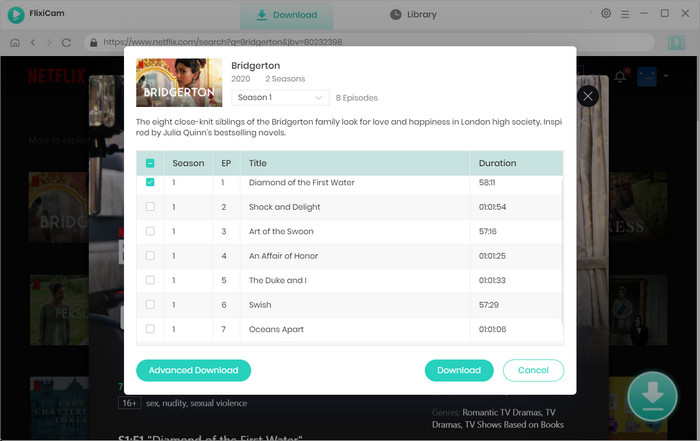Viewport: 700px width, 441px height.
Task: Navigate back with the arrow icon
Action: point(33,42)
